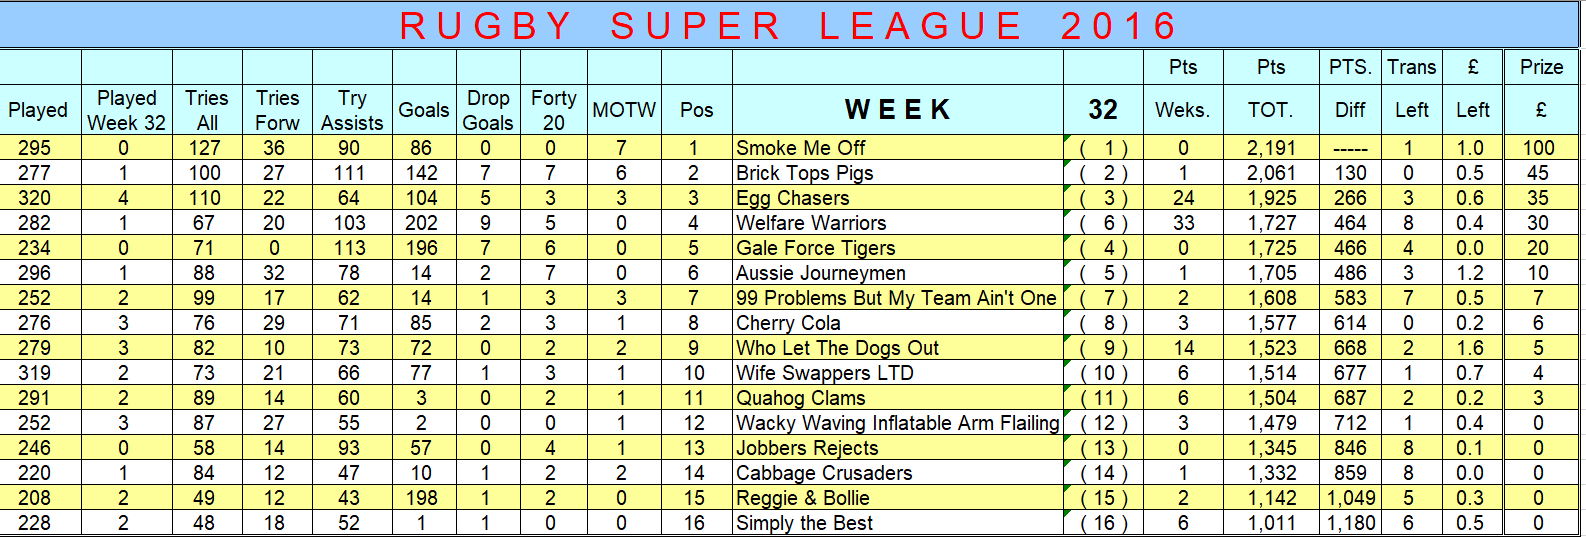Select the Gale Force Tigers row name
The height and width of the screenshot is (537, 1586).
click(816, 248)
